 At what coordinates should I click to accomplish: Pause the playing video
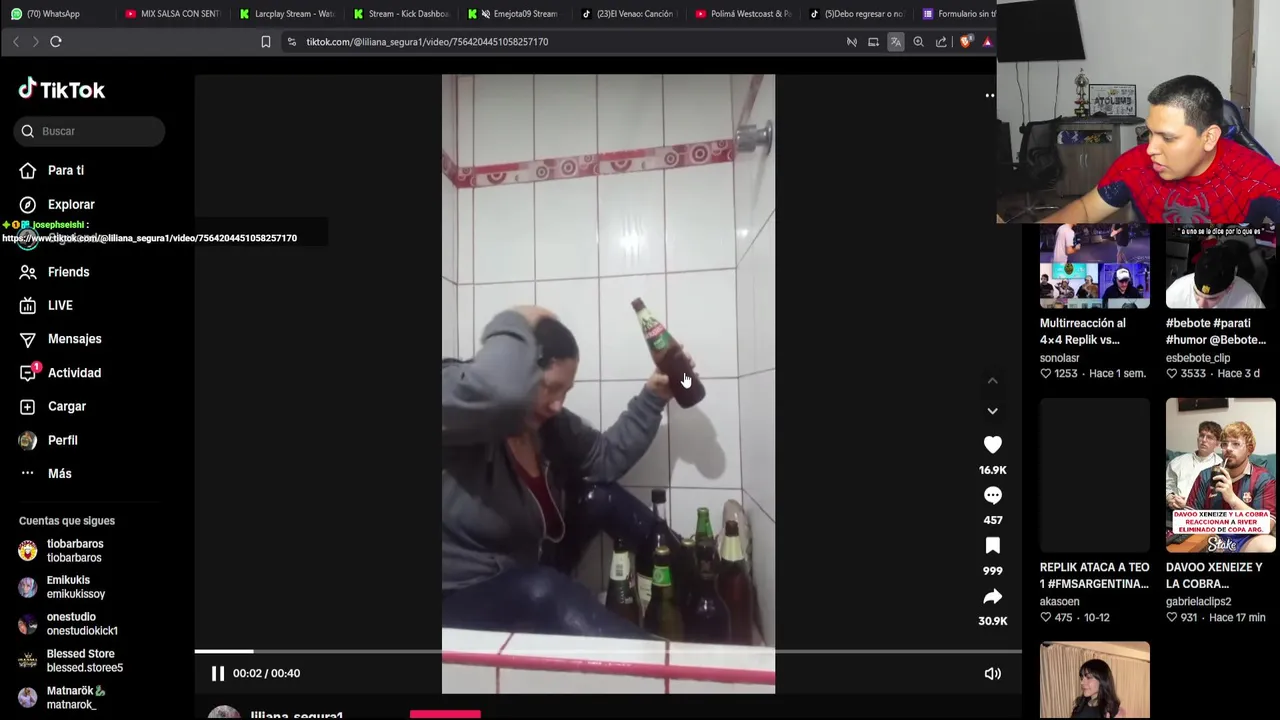click(217, 673)
